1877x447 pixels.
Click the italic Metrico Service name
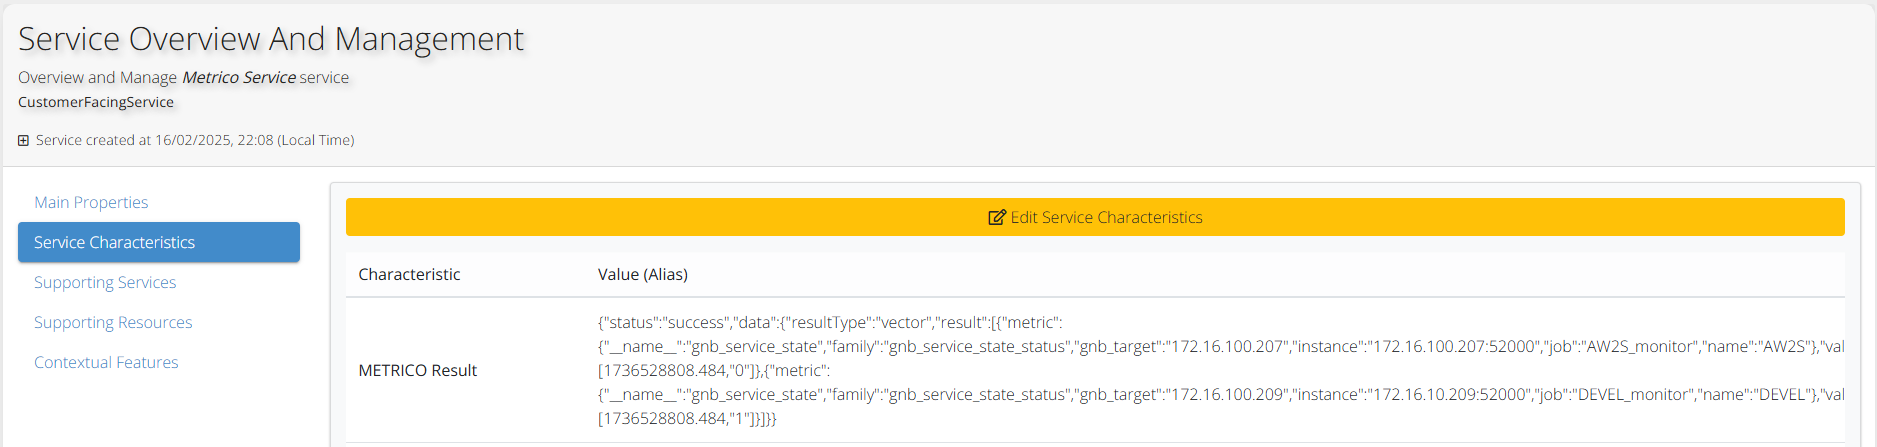click(x=238, y=77)
